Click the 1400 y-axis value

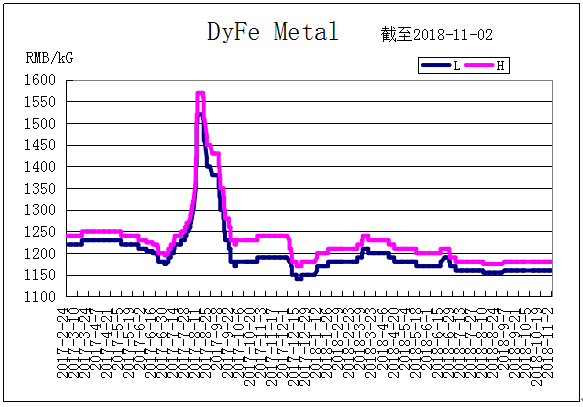(x=40, y=167)
